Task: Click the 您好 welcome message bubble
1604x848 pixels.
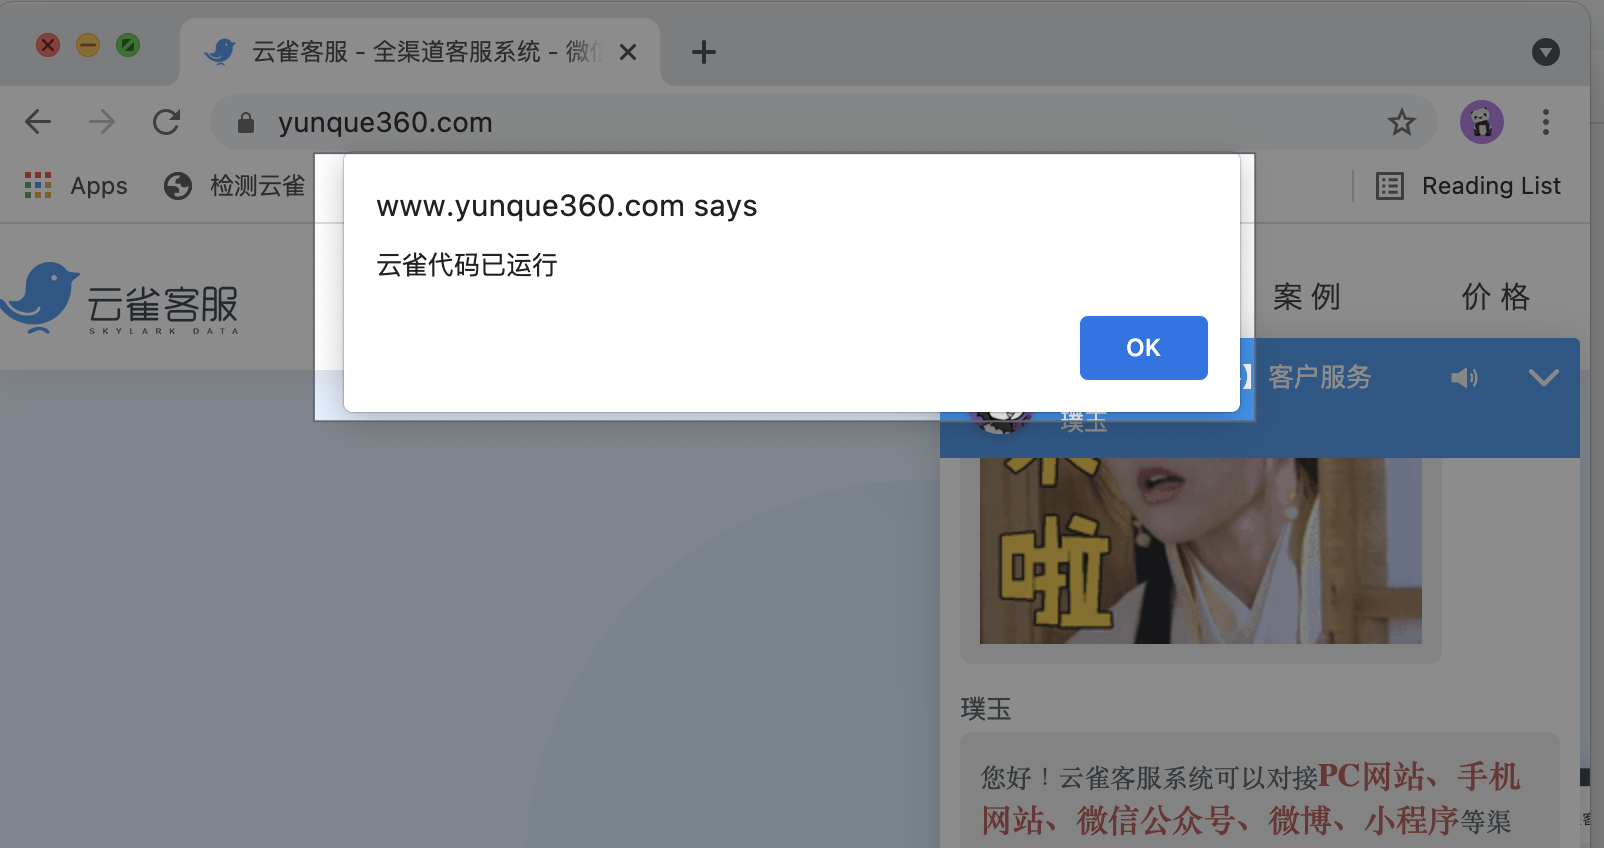Action: tap(1259, 791)
